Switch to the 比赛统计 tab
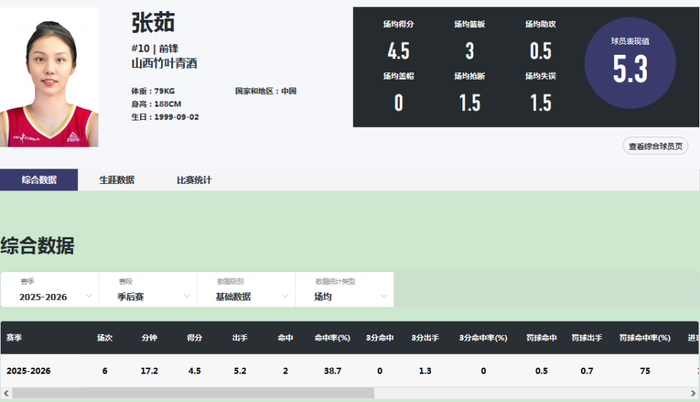 coord(194,181)
